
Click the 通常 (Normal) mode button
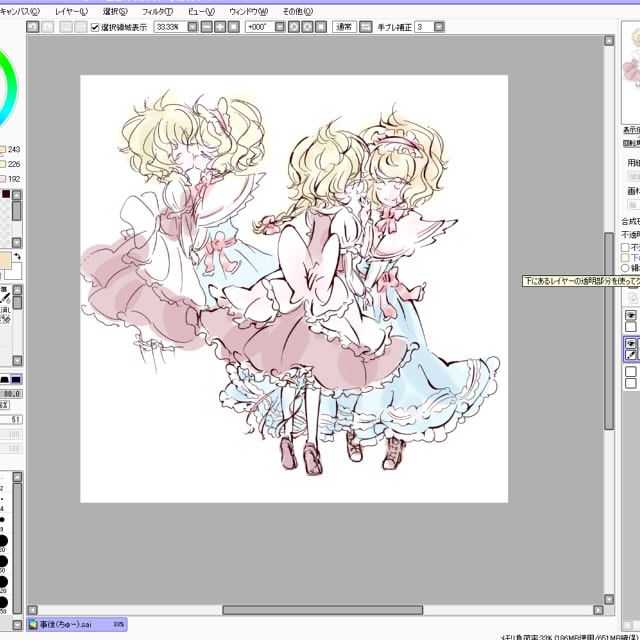[x=344, y=27]
